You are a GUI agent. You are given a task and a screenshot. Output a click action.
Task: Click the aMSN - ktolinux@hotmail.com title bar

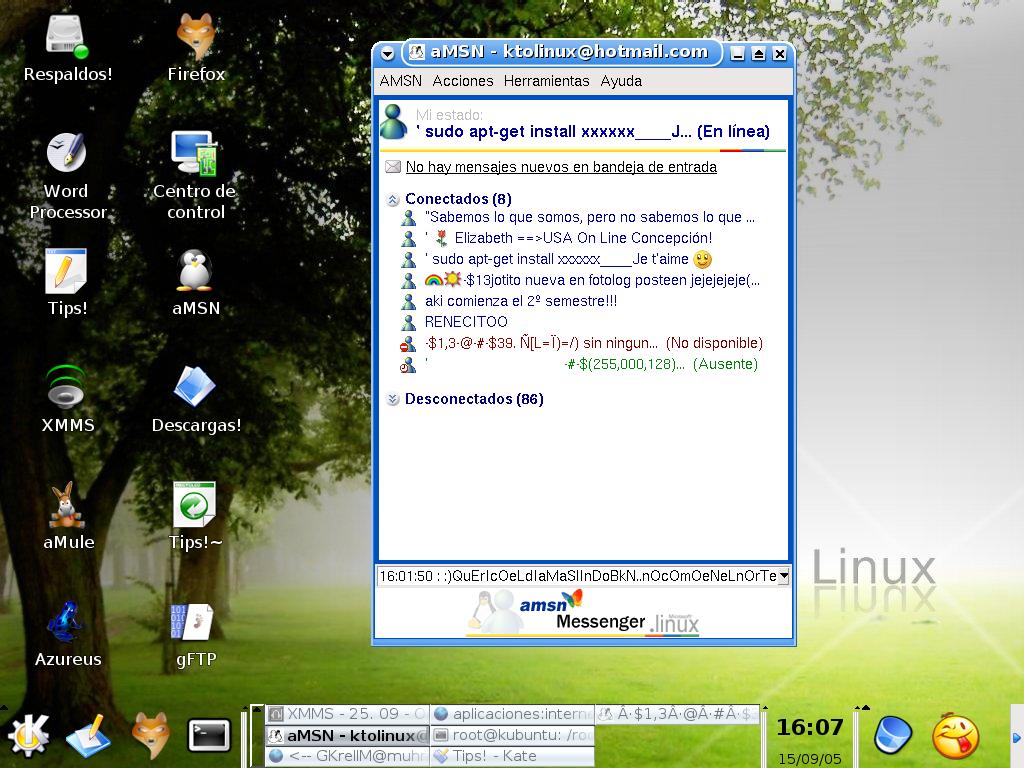coord(562,52)
